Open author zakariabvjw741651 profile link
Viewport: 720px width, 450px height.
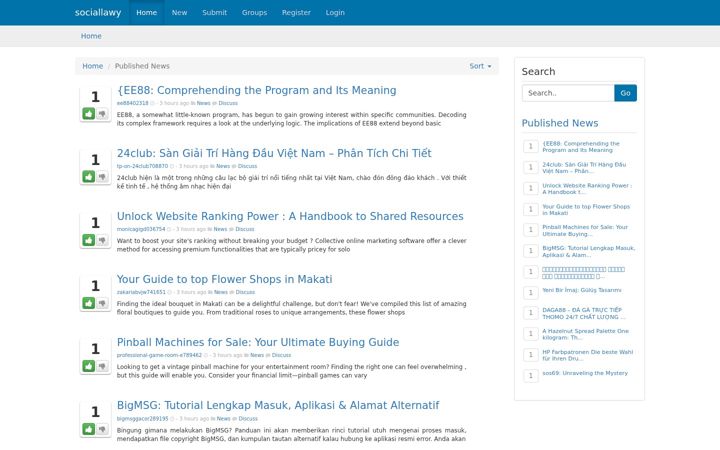[141, 292]
